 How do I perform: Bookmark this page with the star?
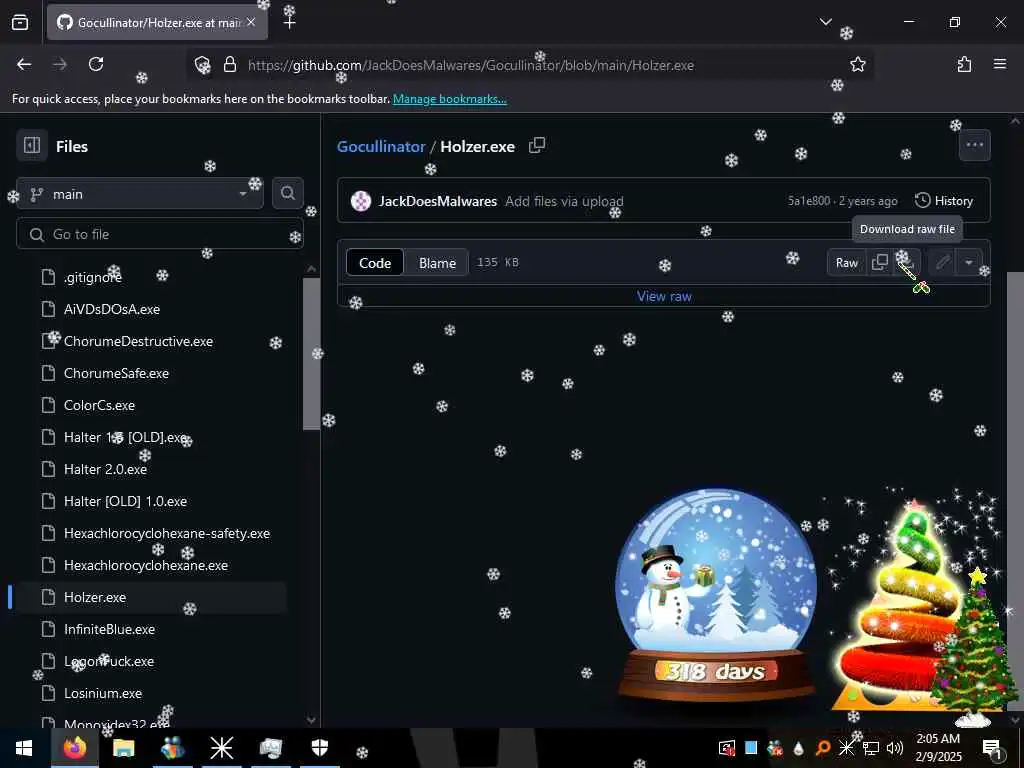click(857, 64)
